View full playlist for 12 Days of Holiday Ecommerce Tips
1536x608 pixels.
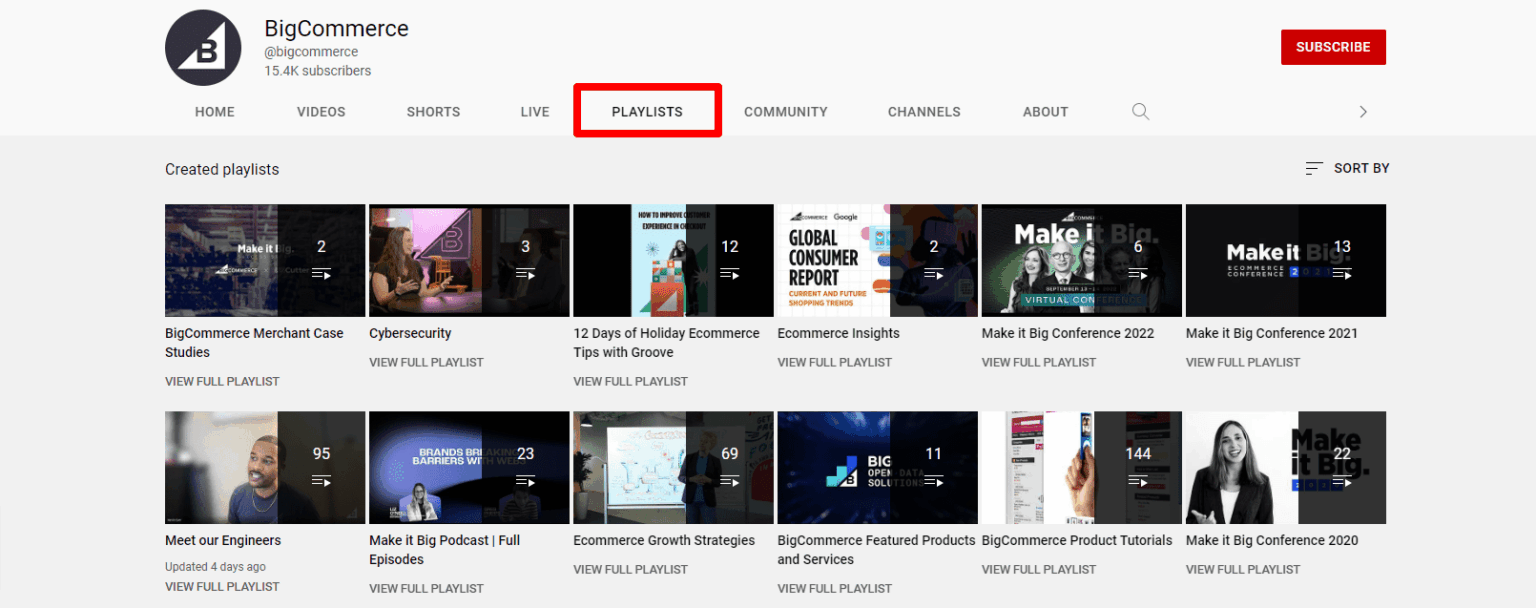click(630, 381)
